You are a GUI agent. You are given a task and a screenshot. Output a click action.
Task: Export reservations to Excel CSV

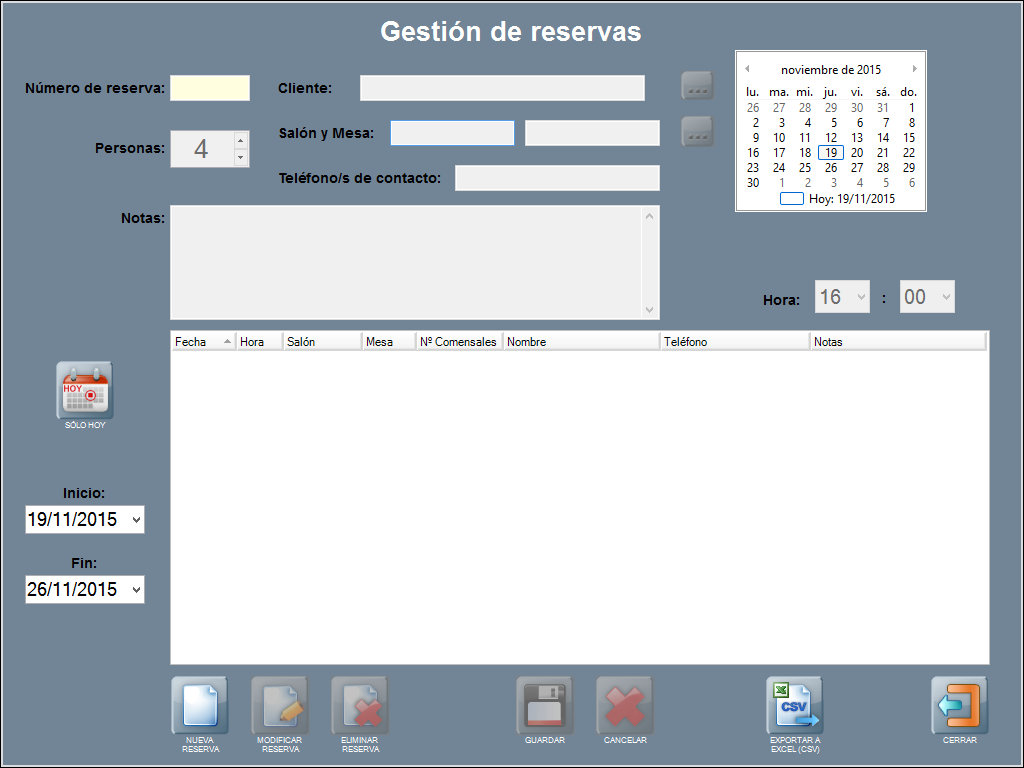click(x=795, y=705)
